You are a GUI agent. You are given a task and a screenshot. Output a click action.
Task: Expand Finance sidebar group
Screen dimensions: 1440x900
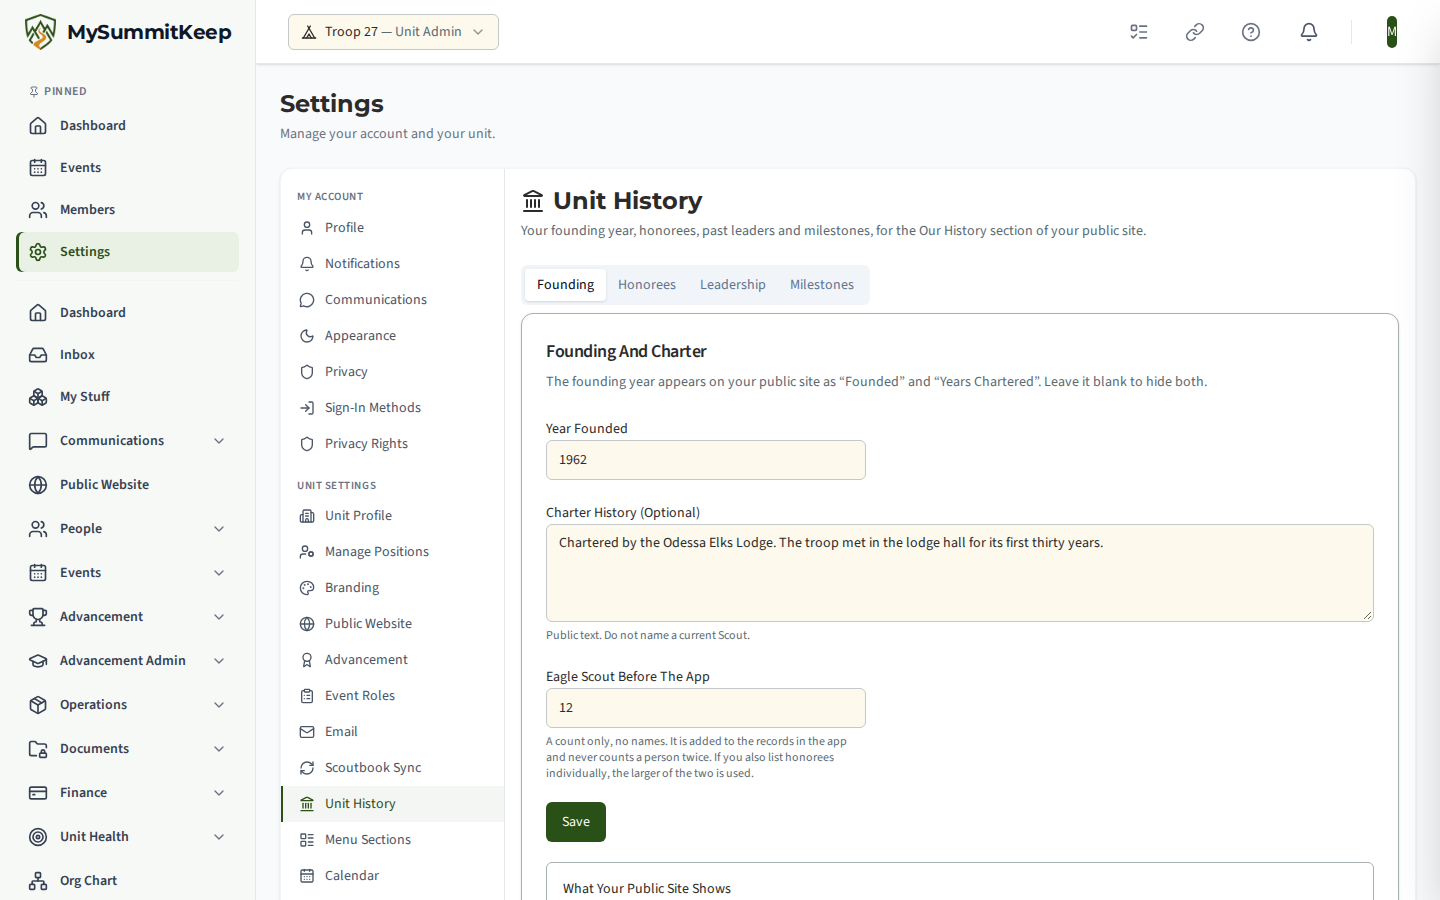[128, 793]
